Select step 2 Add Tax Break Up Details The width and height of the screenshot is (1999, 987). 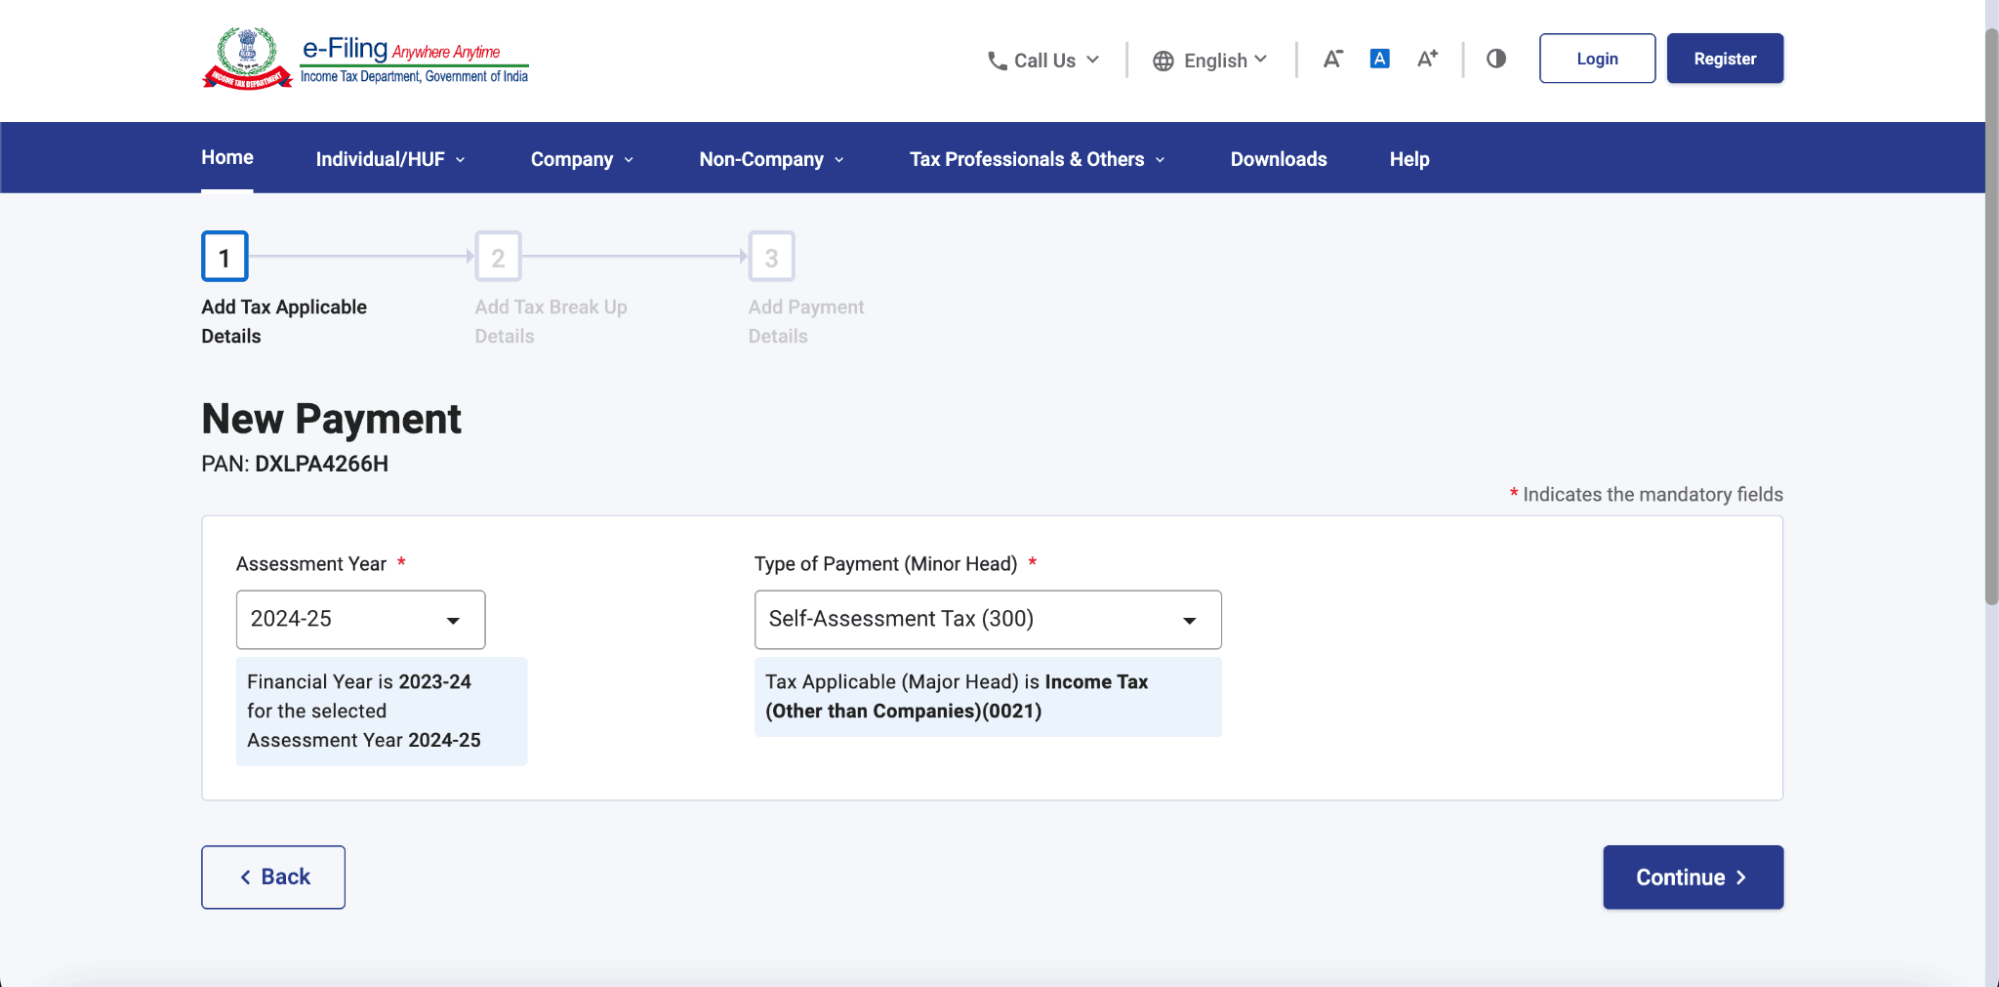pyautogui.click(x=498, y=257)
